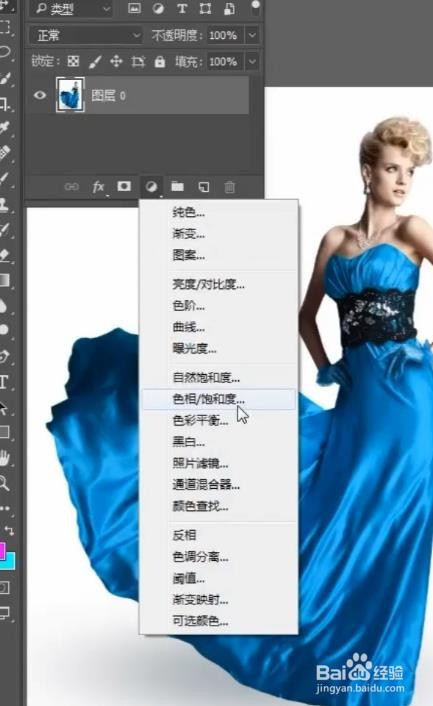Change the screen mode

click(x=4, y=612)
